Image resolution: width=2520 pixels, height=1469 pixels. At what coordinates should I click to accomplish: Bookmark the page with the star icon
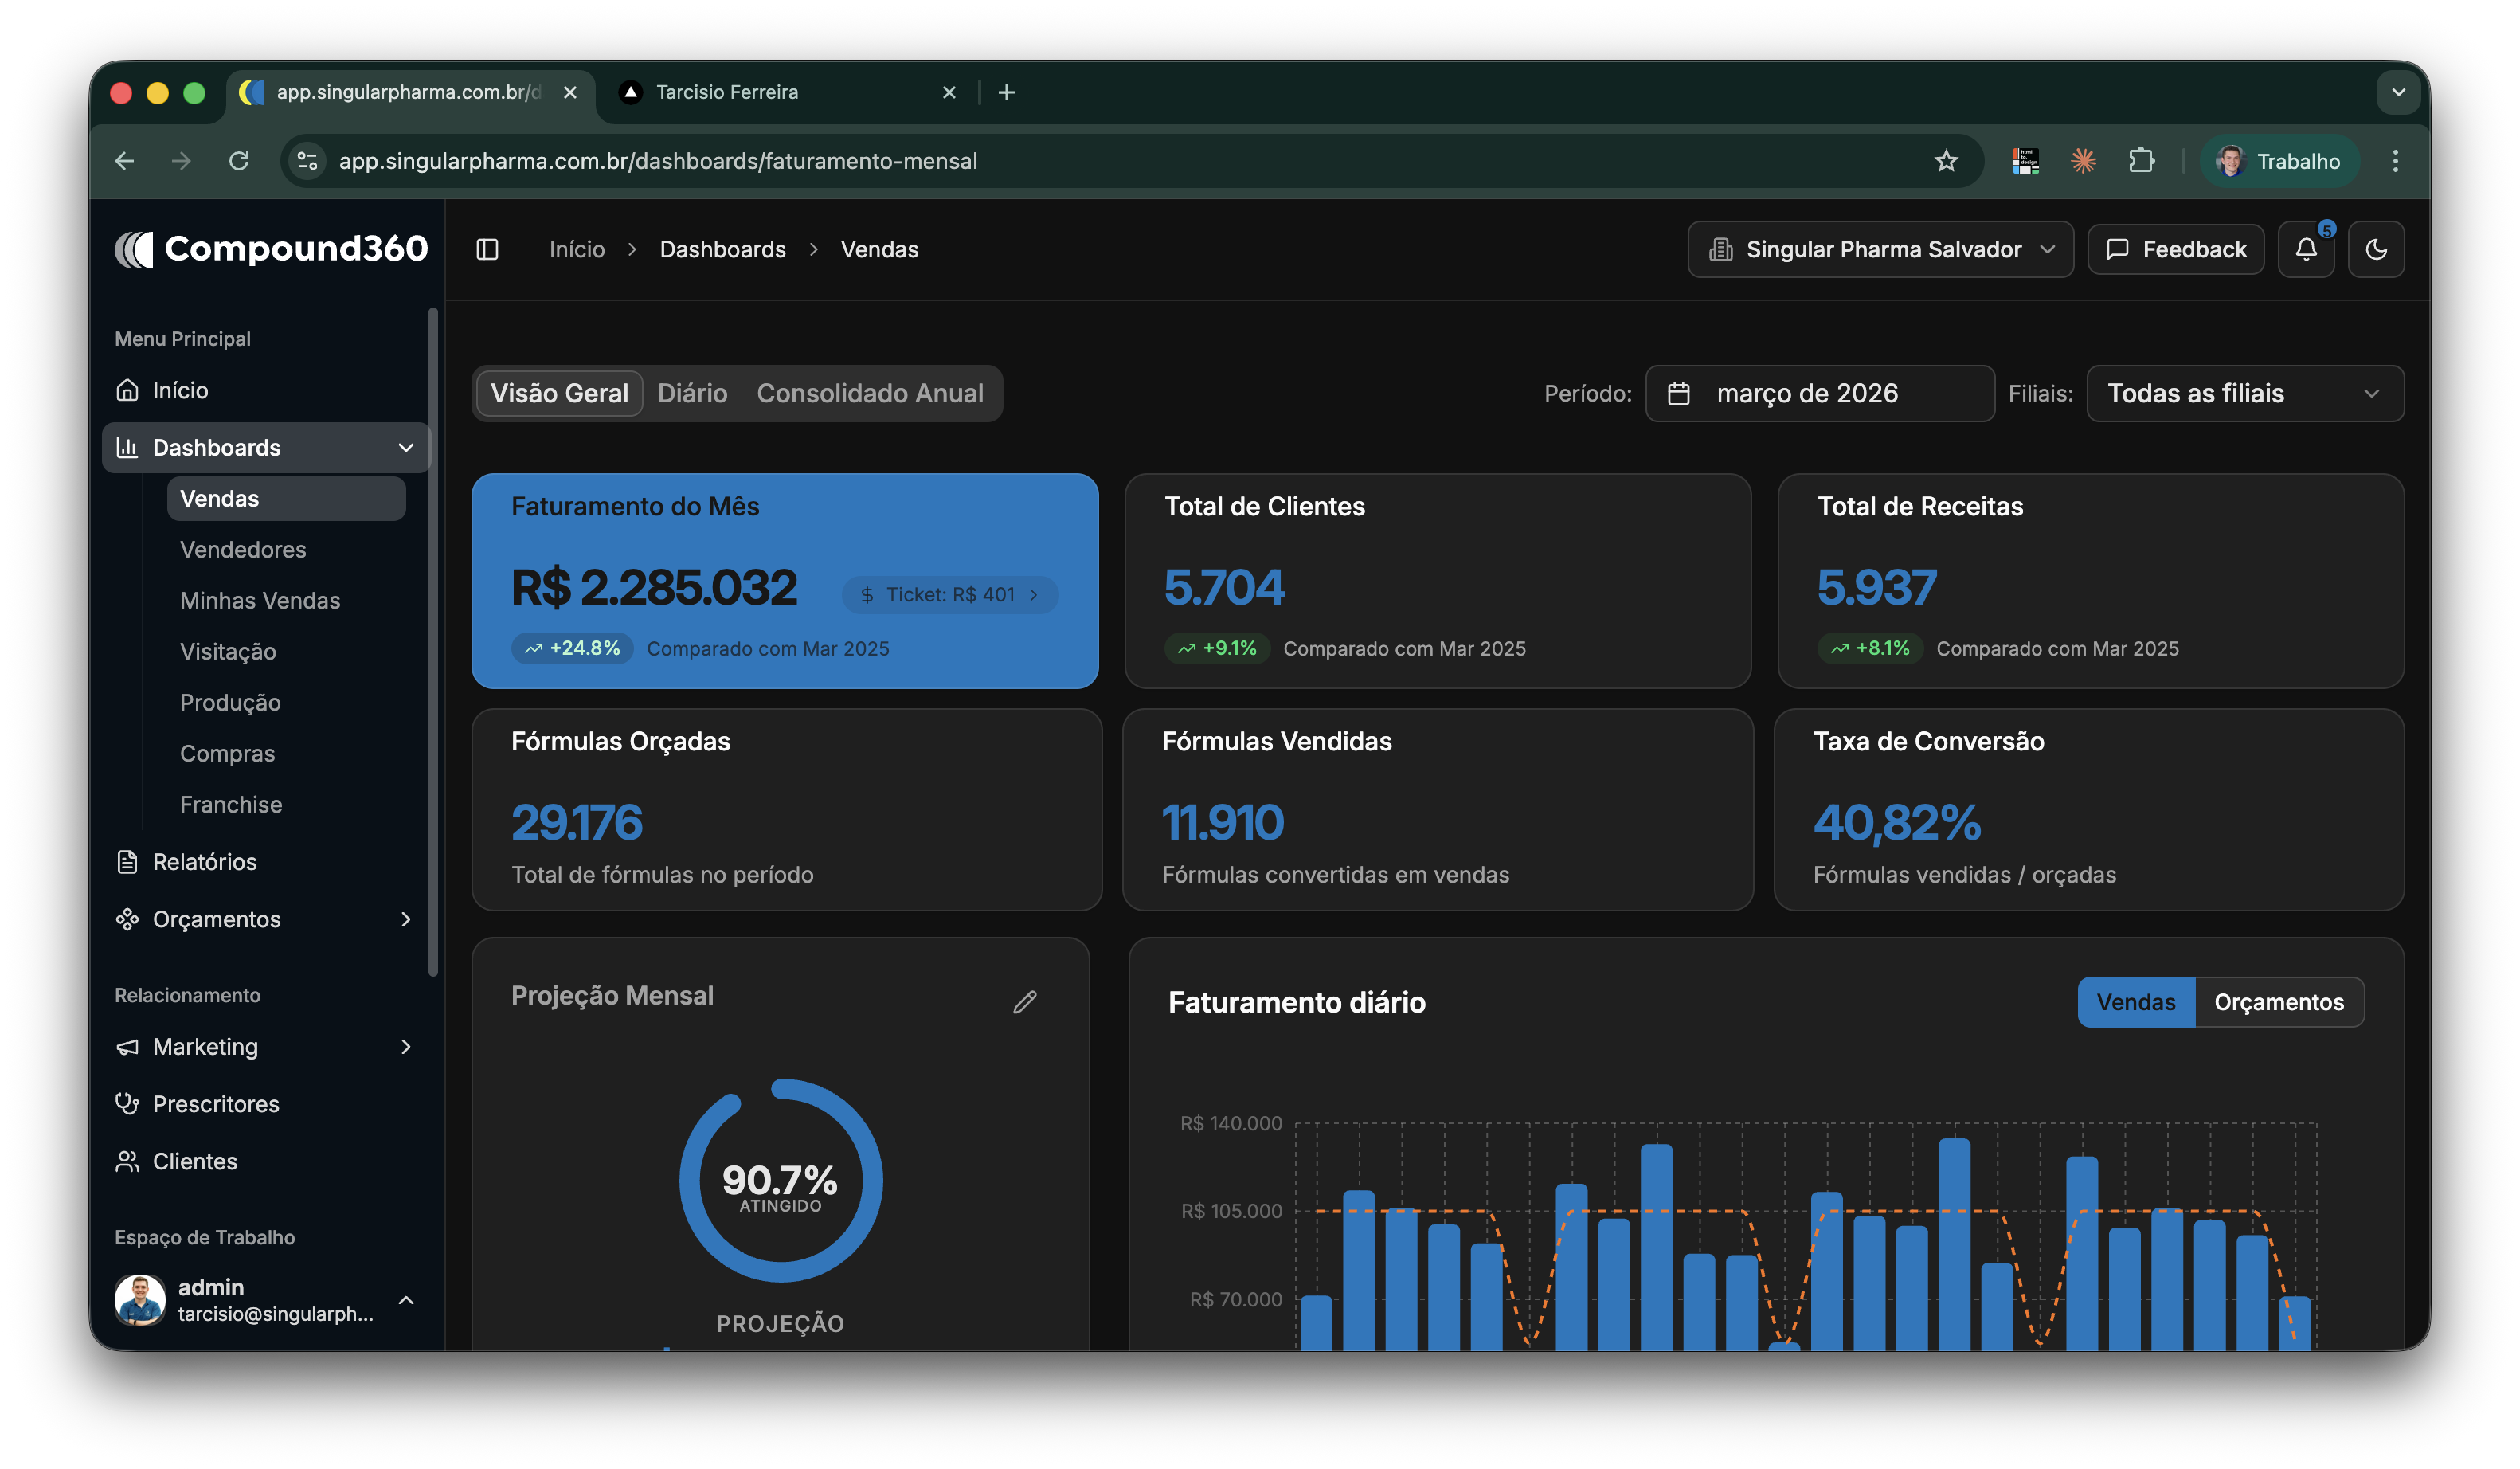(1945, 161)
